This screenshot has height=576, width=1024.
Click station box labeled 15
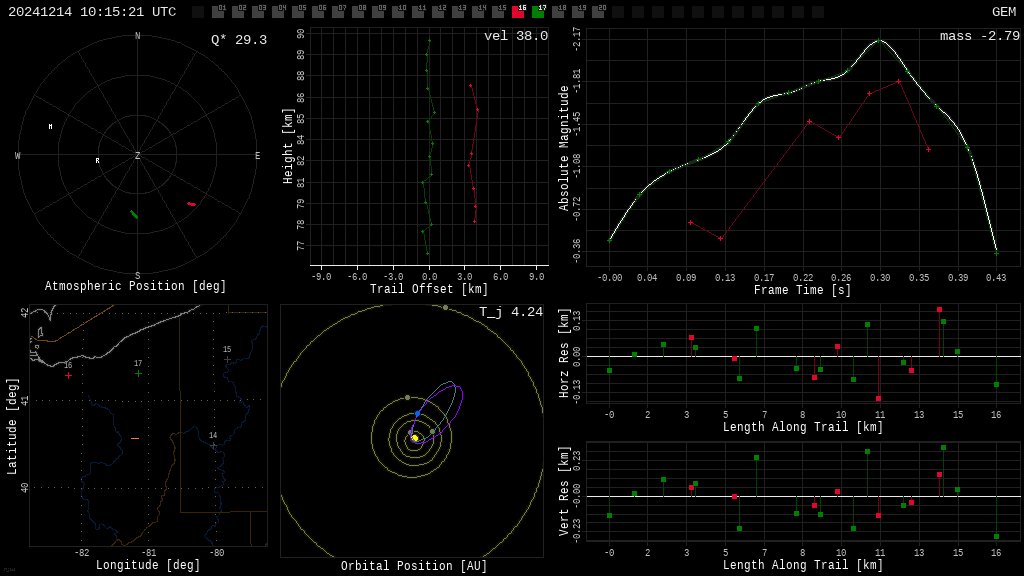(498, 12)
